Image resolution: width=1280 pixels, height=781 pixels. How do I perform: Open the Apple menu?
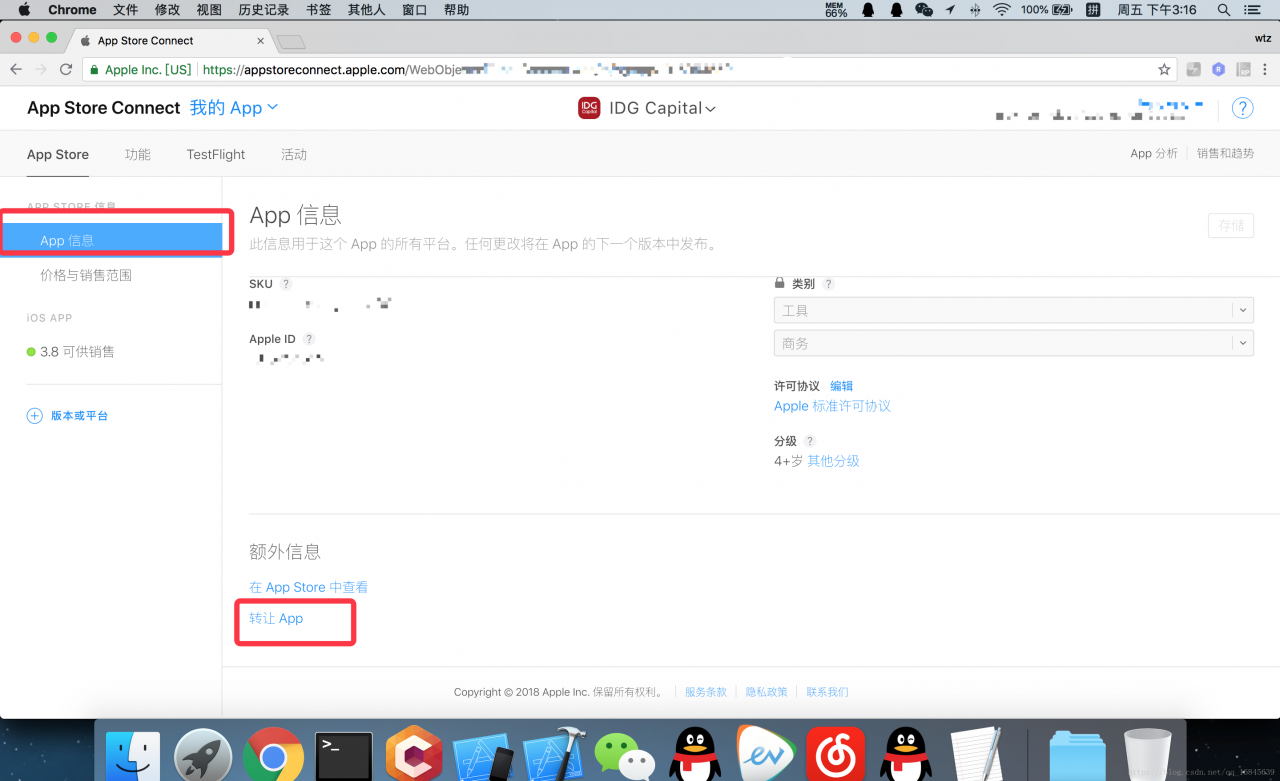pyautogui.click(x=24, y=10)
